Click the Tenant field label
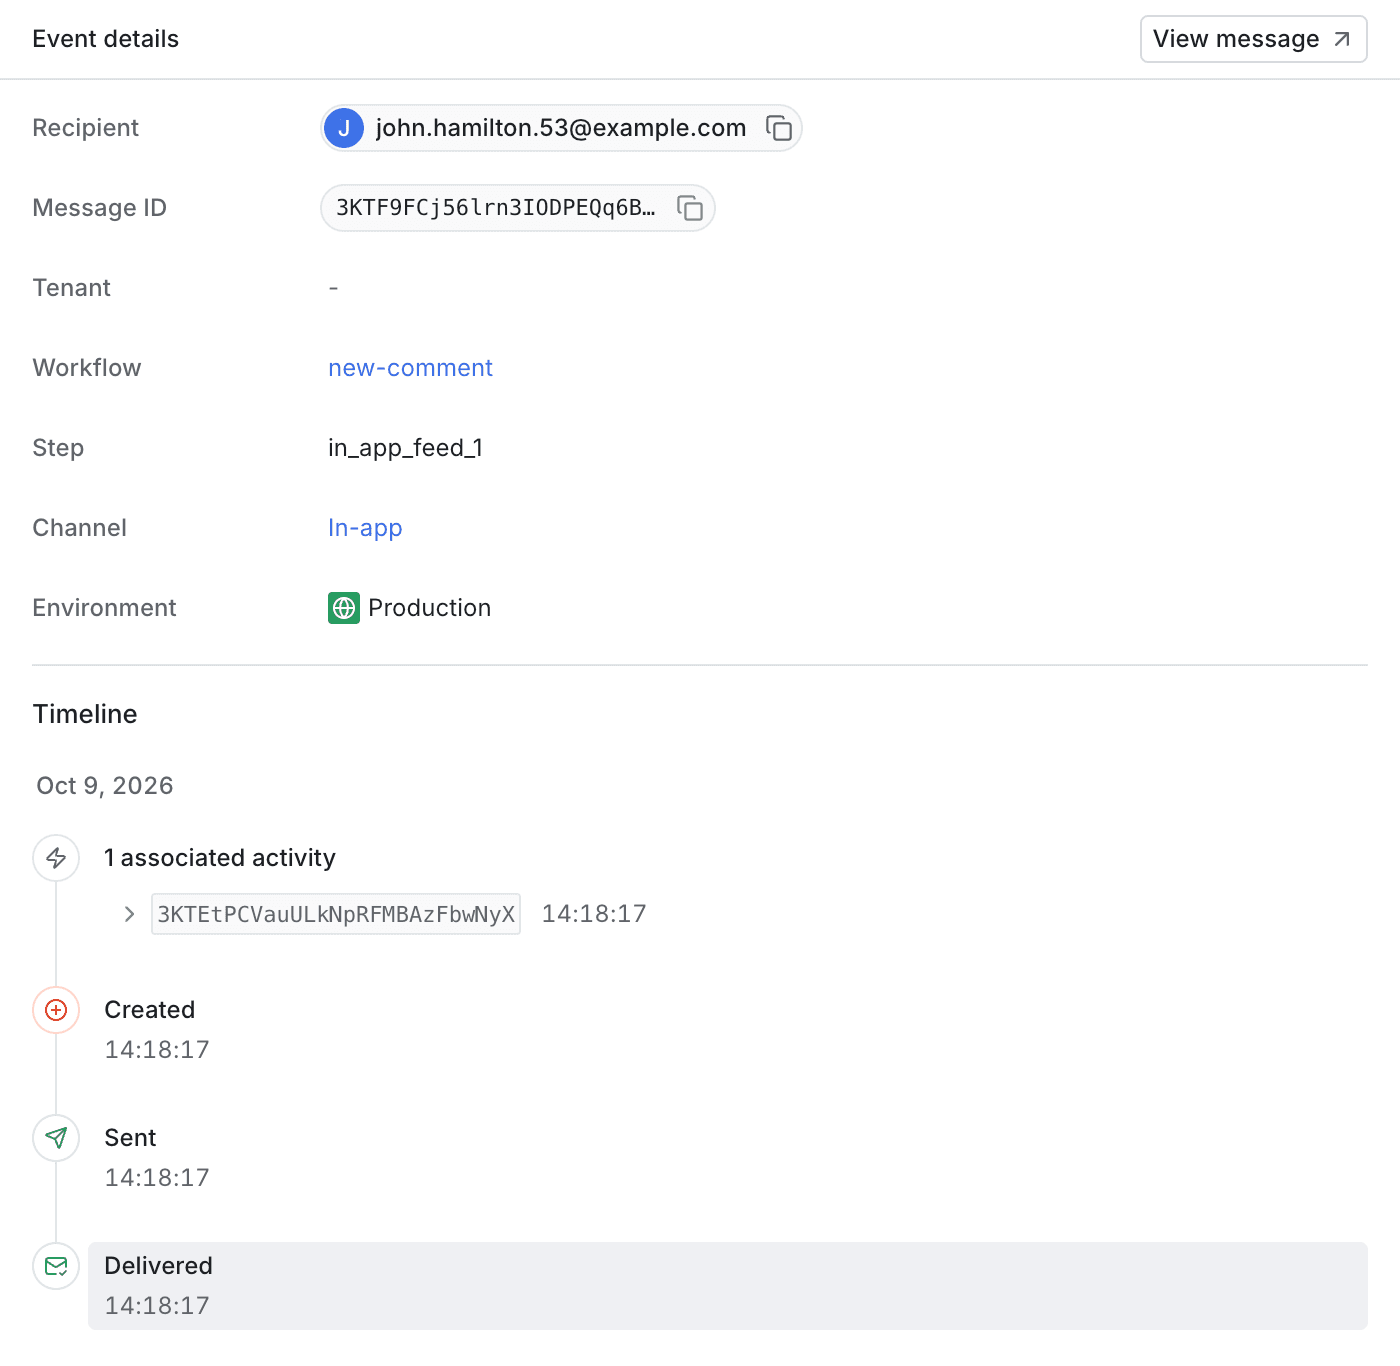The image size is (1400, 1366). (72, 288)
